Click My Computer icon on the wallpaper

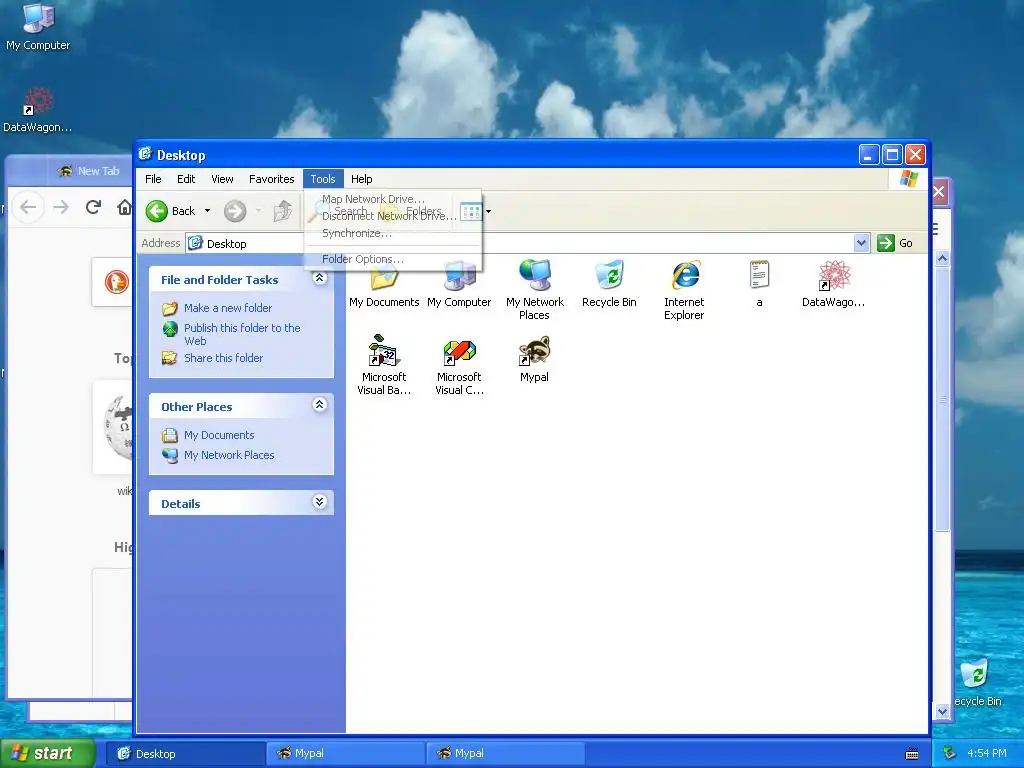tap(38, 27)
